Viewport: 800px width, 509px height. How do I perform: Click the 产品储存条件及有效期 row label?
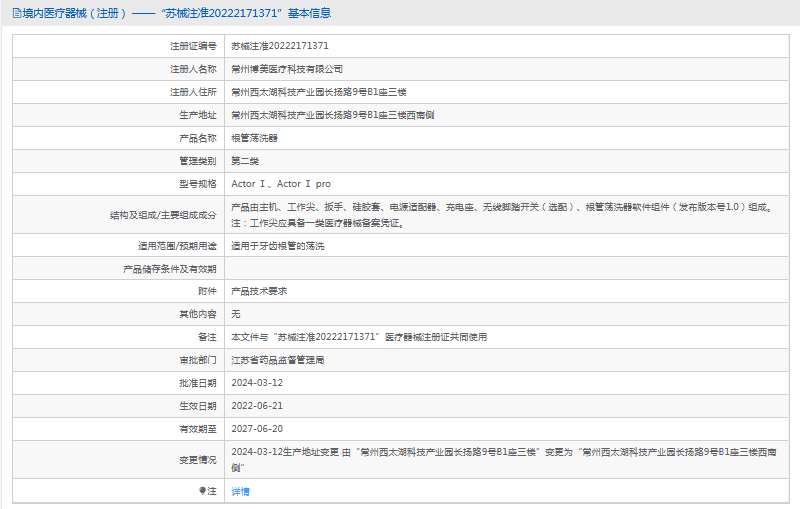tap(170, 269)
